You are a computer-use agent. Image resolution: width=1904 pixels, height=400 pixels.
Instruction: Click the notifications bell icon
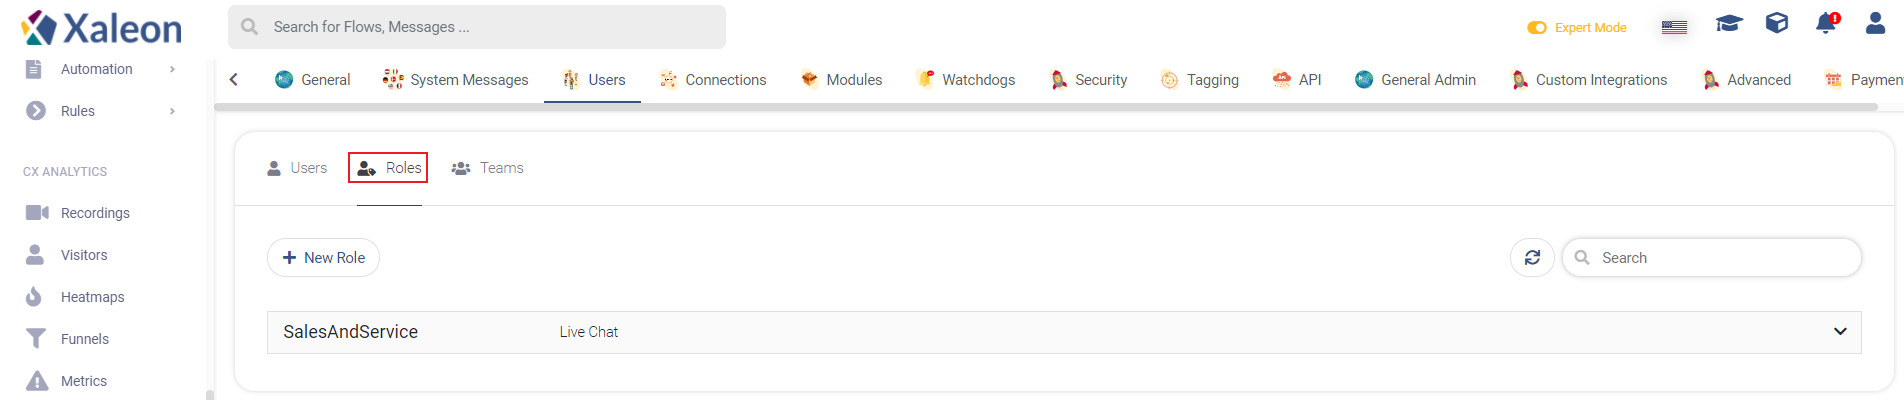[1826, 24]
